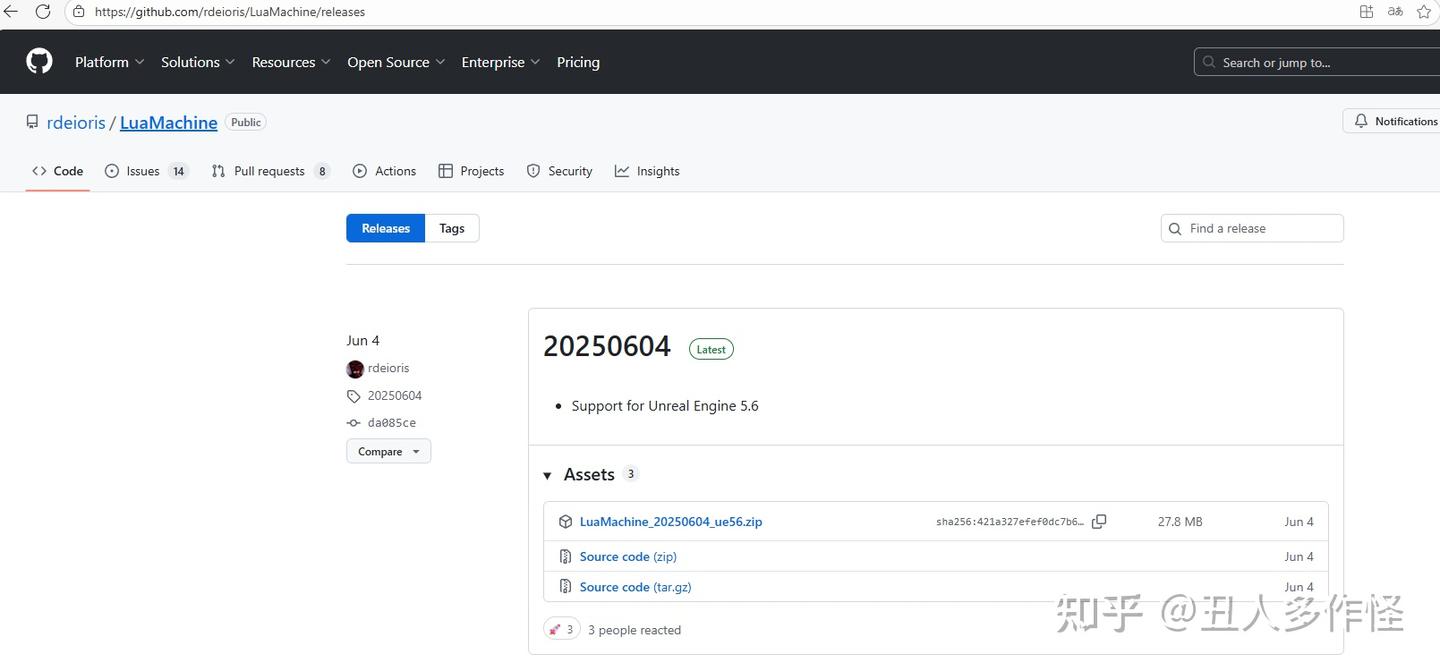Open the Actions tab
1440x671 pixels.
pos(385,171)
